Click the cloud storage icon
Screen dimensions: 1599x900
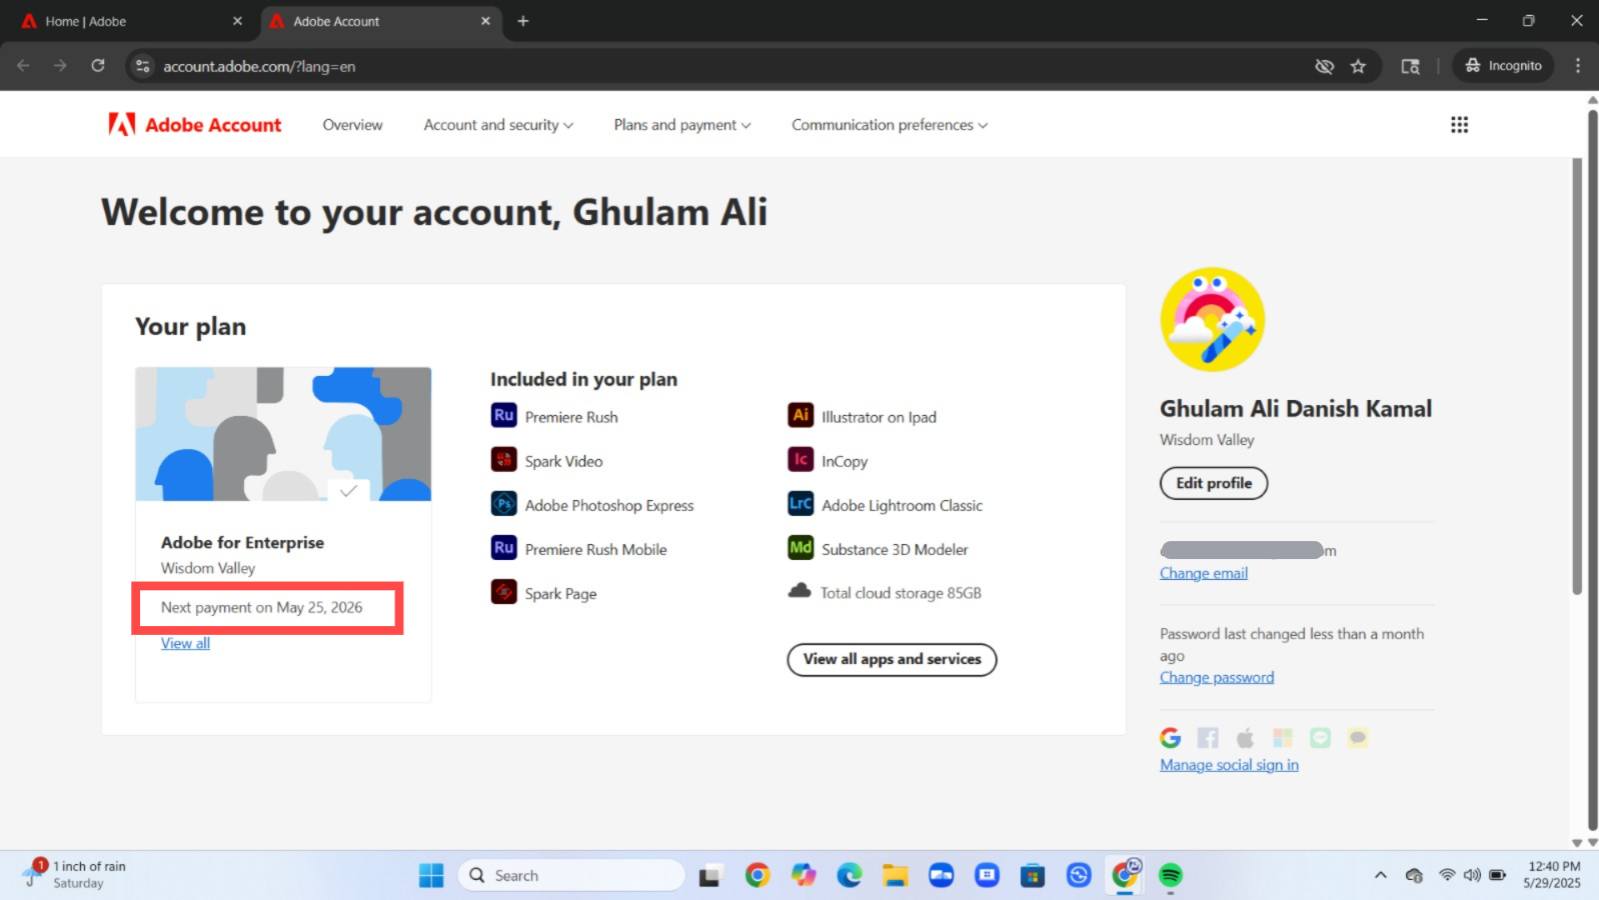tap(799, 591)
